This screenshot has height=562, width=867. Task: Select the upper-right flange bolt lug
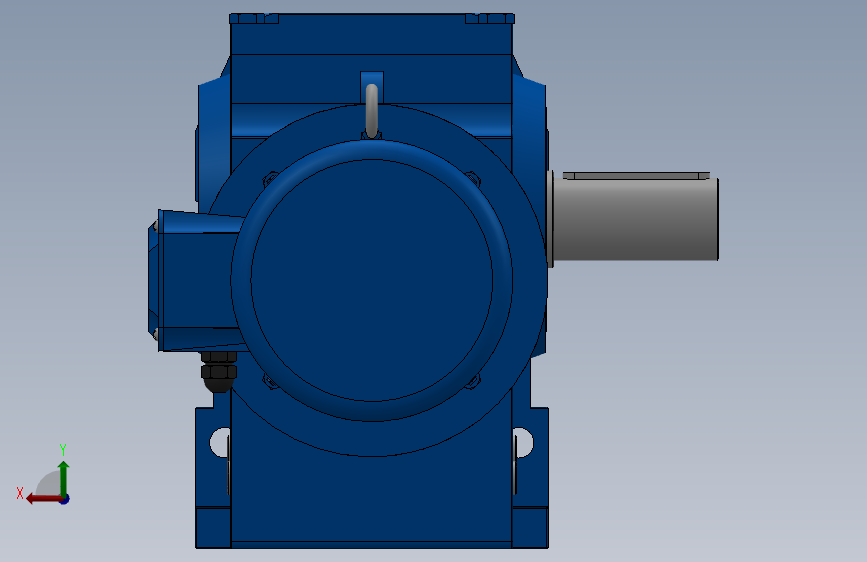[473, 179]
